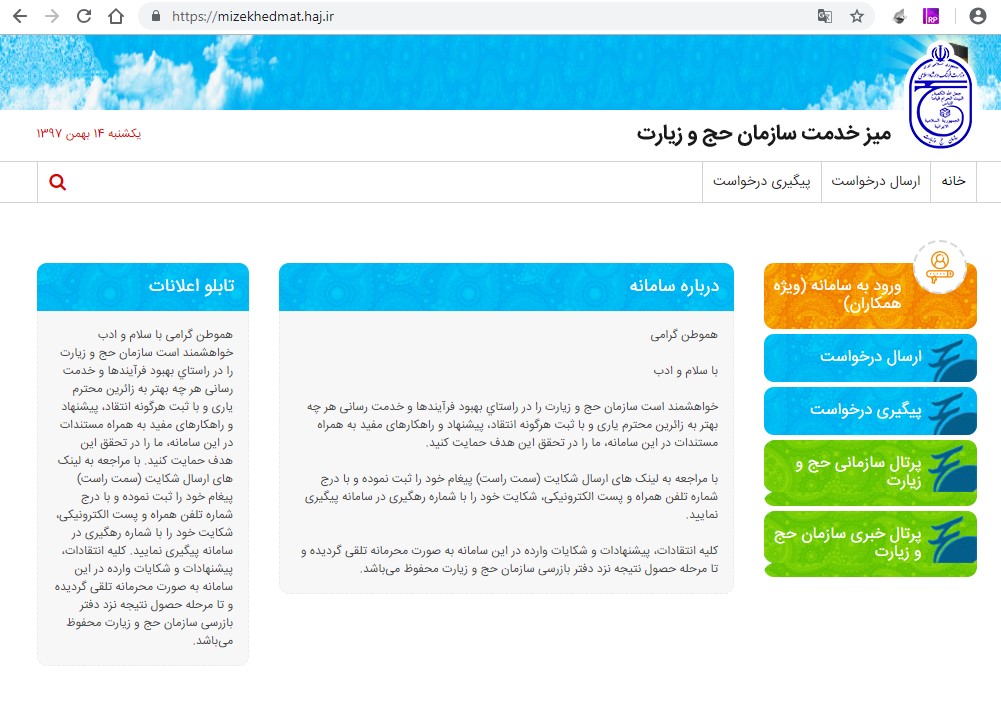
Task: Click the browser back arrow
Action: click(20, 16)
